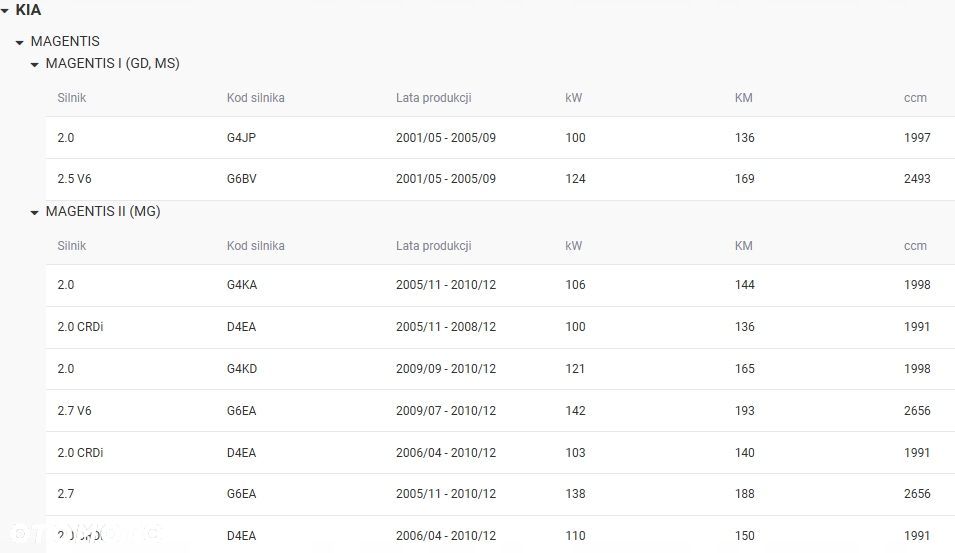
Task: Collapse the MAGENTIS arrow
Action: (19, 43)
